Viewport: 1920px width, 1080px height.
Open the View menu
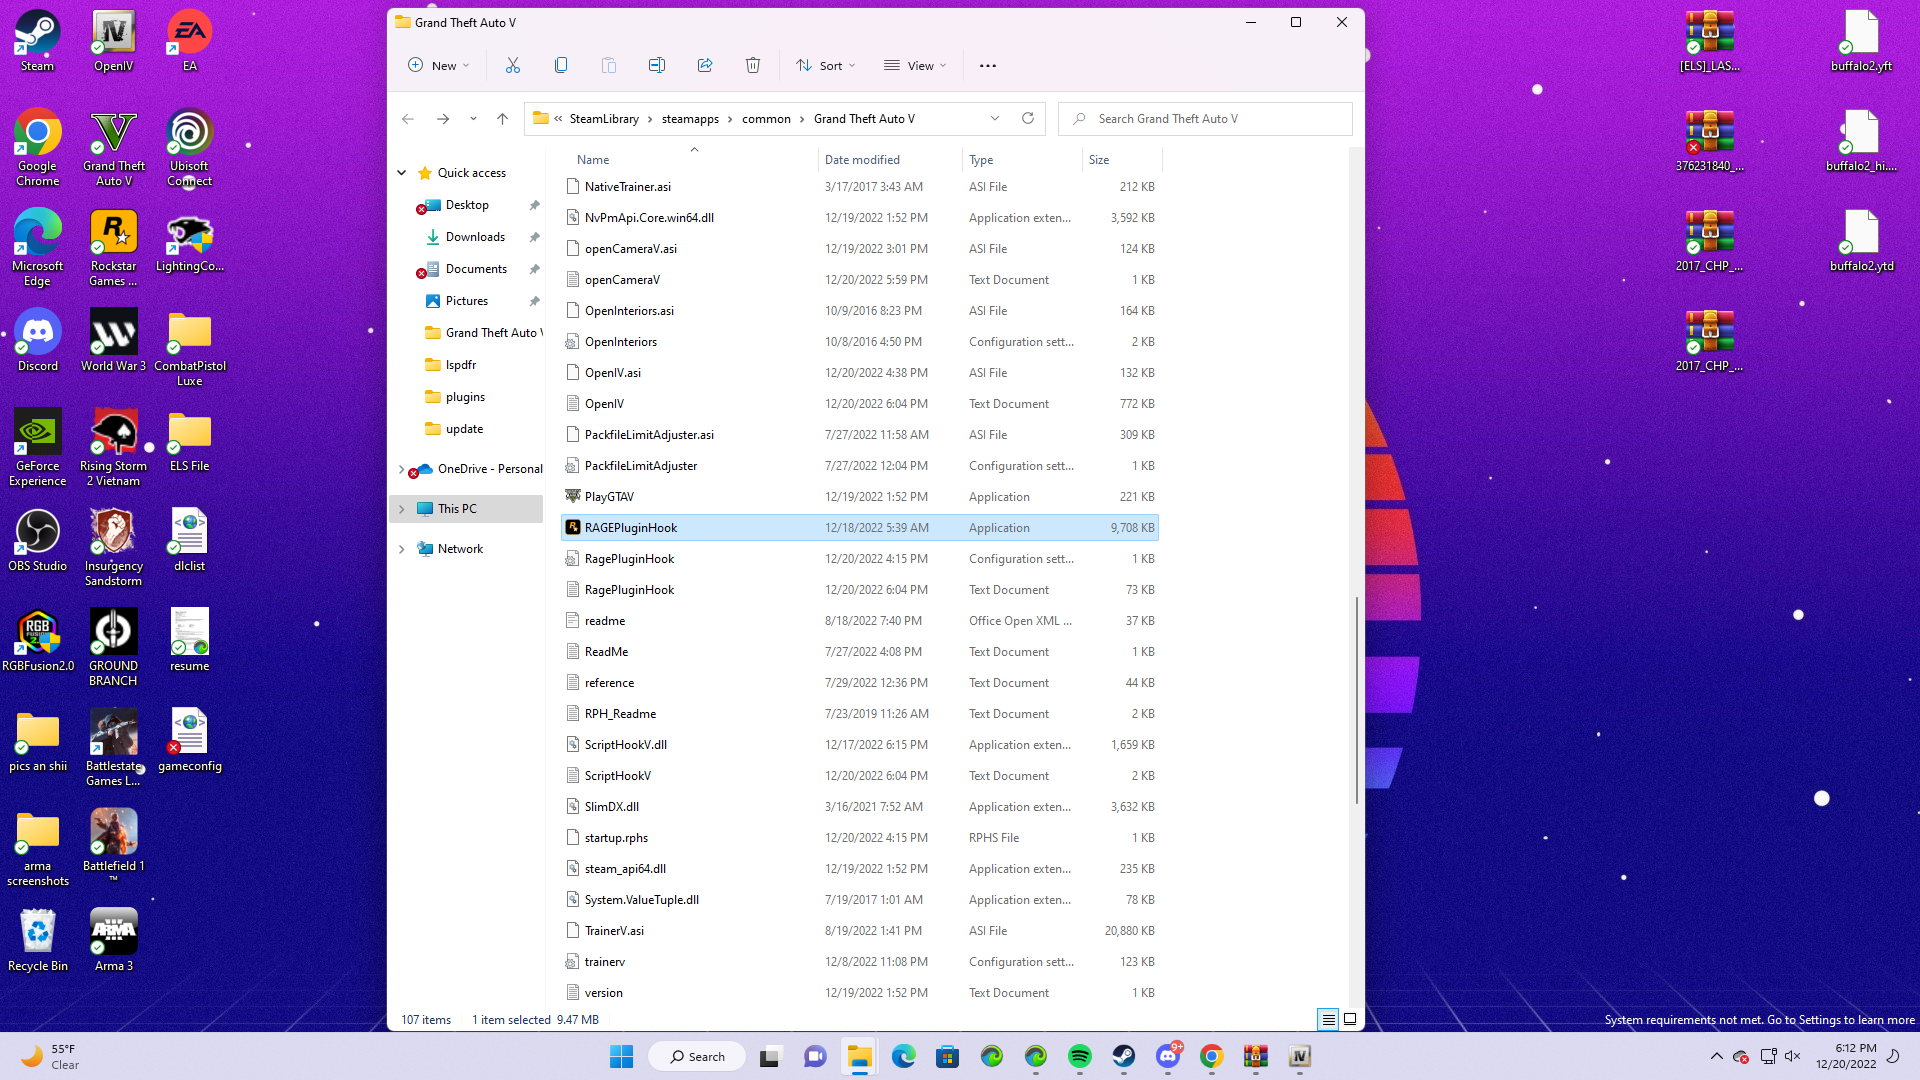click(x=915, y=66)
